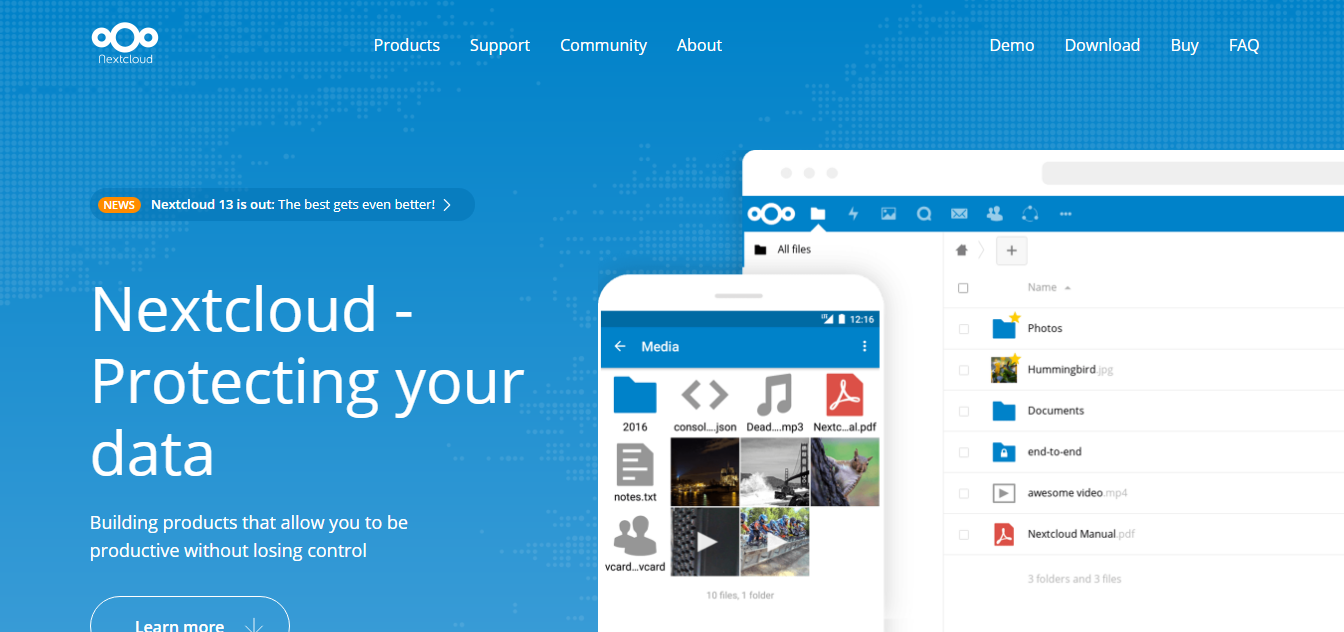
Task: Open Contacts via the people icon
Action: [994, 213]
